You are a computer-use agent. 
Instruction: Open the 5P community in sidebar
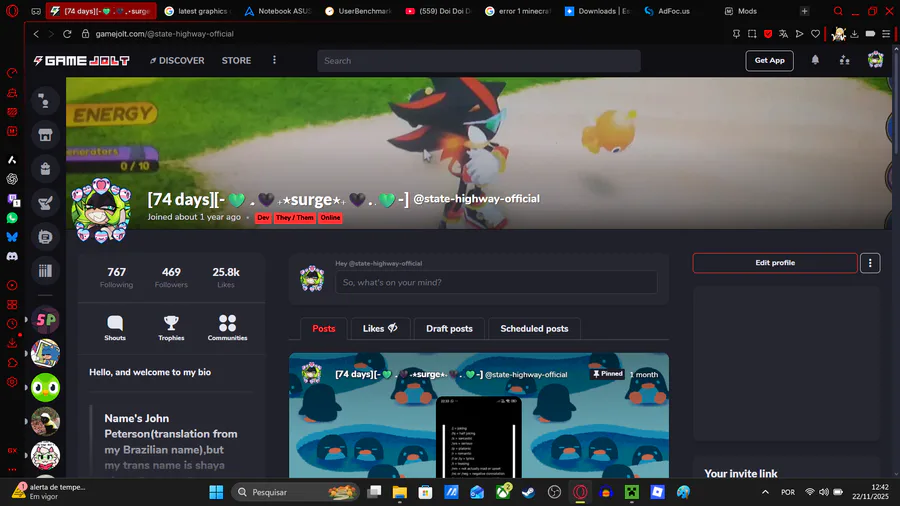point(45,320)
